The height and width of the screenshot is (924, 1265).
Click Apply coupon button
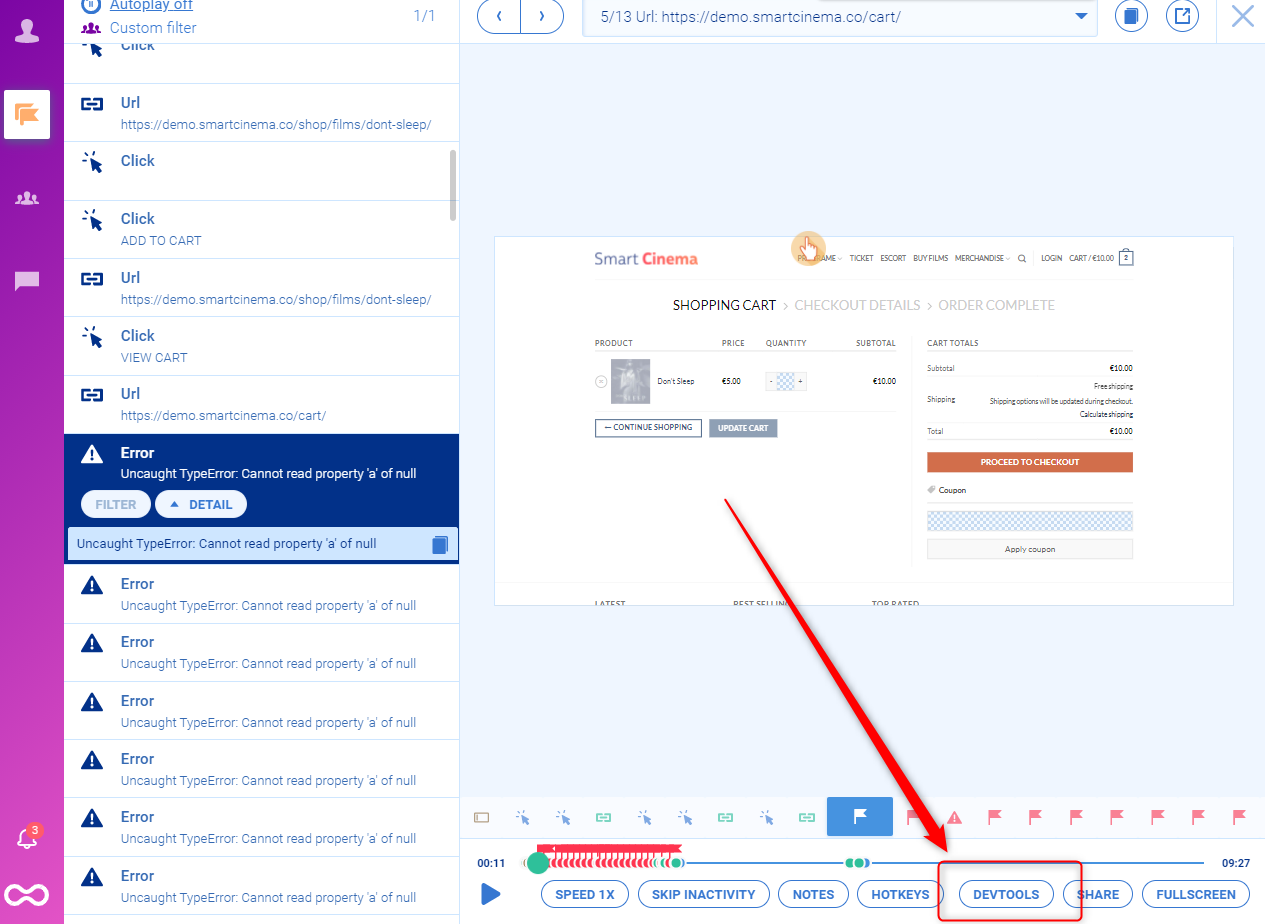1030,549
